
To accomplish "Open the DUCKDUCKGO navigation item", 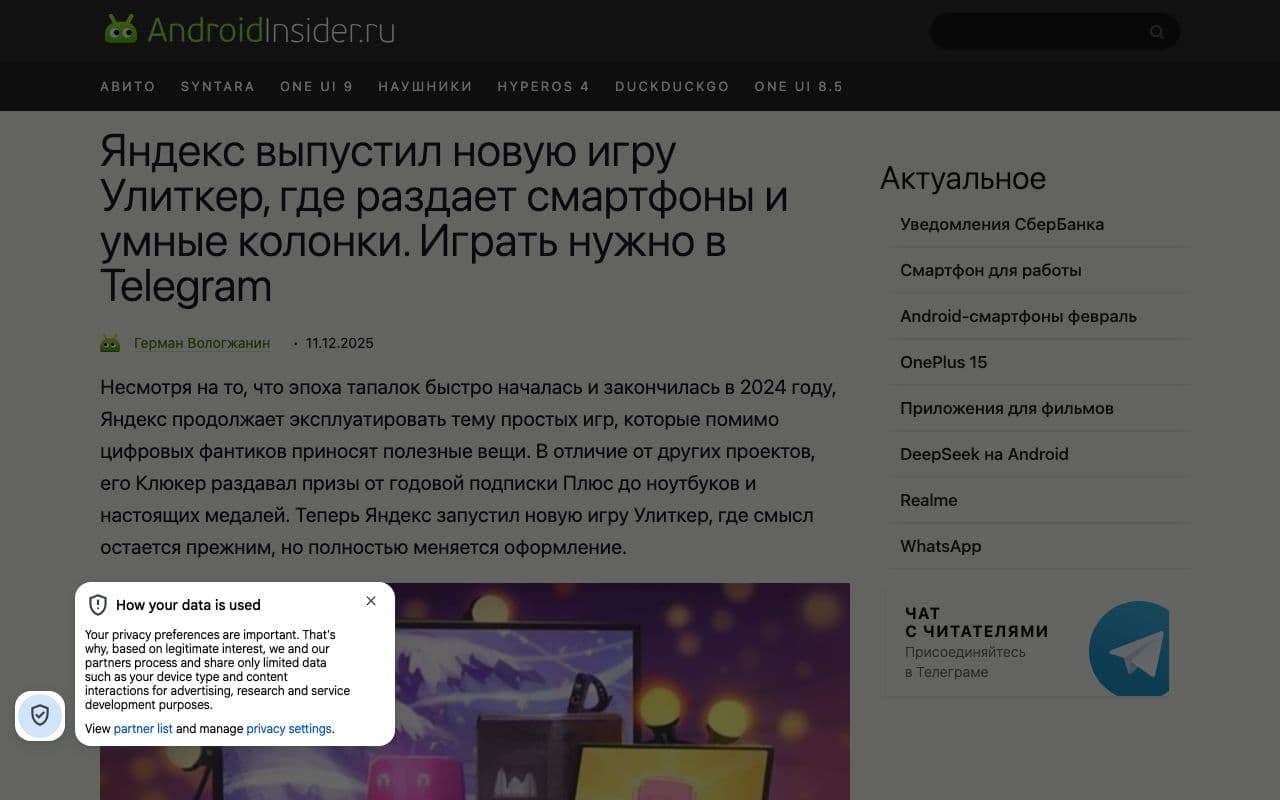I will 672,86.
